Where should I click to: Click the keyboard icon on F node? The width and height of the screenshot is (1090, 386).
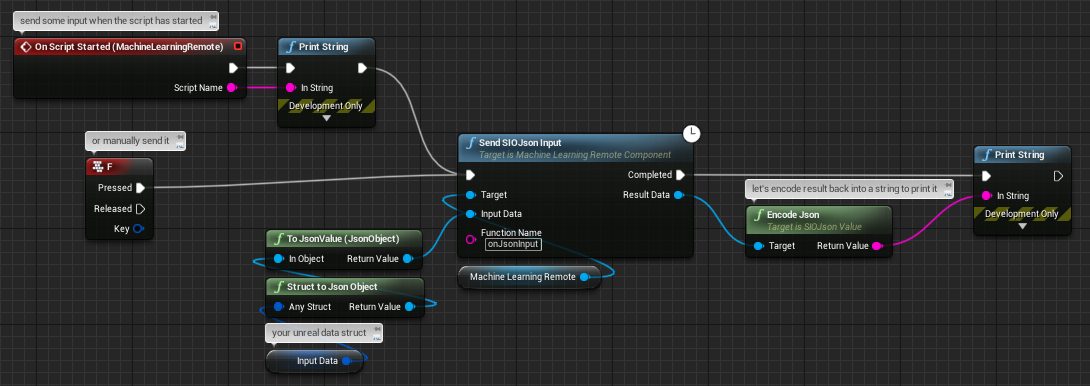click(97, 167)
